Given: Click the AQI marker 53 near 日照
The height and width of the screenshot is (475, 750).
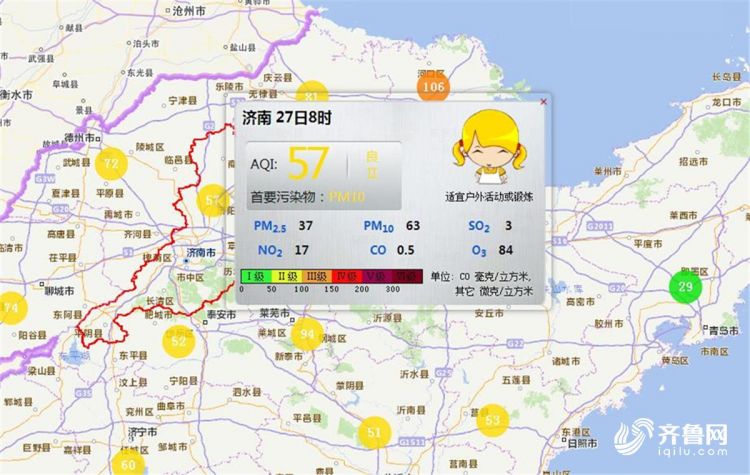Looking at the screenshot, I should 492,420.
